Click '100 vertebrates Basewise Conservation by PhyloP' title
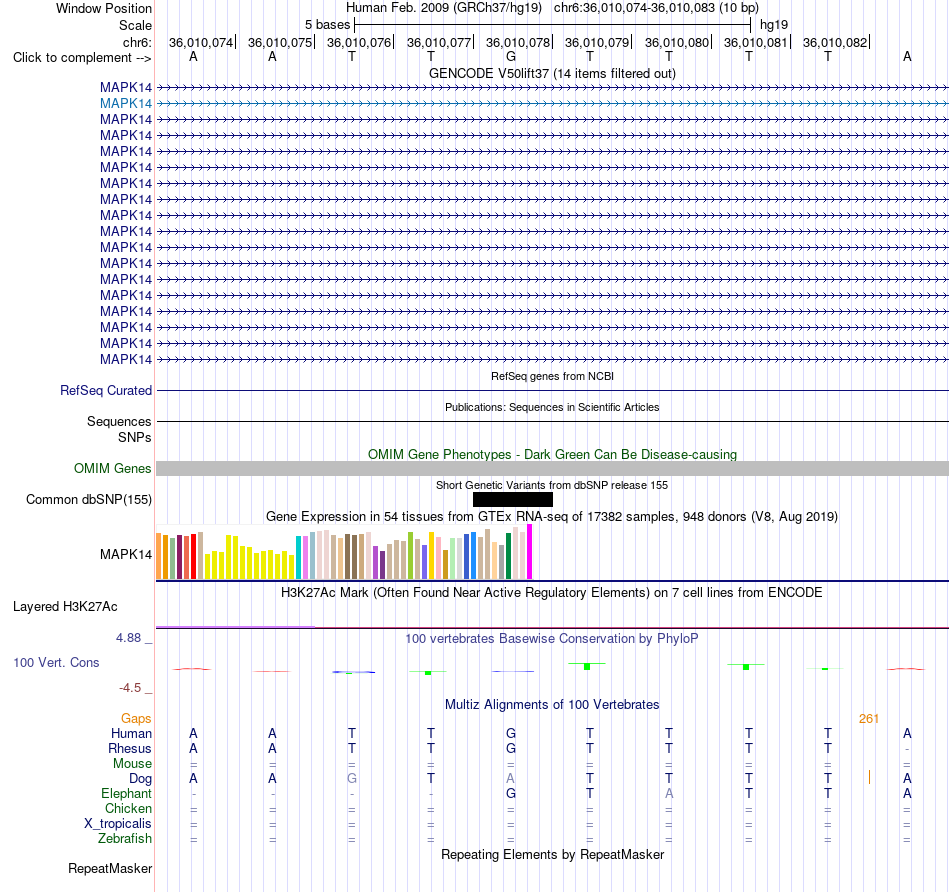Image resolution: width=950 pixels, height=892 pixels. tap(552, 638)
